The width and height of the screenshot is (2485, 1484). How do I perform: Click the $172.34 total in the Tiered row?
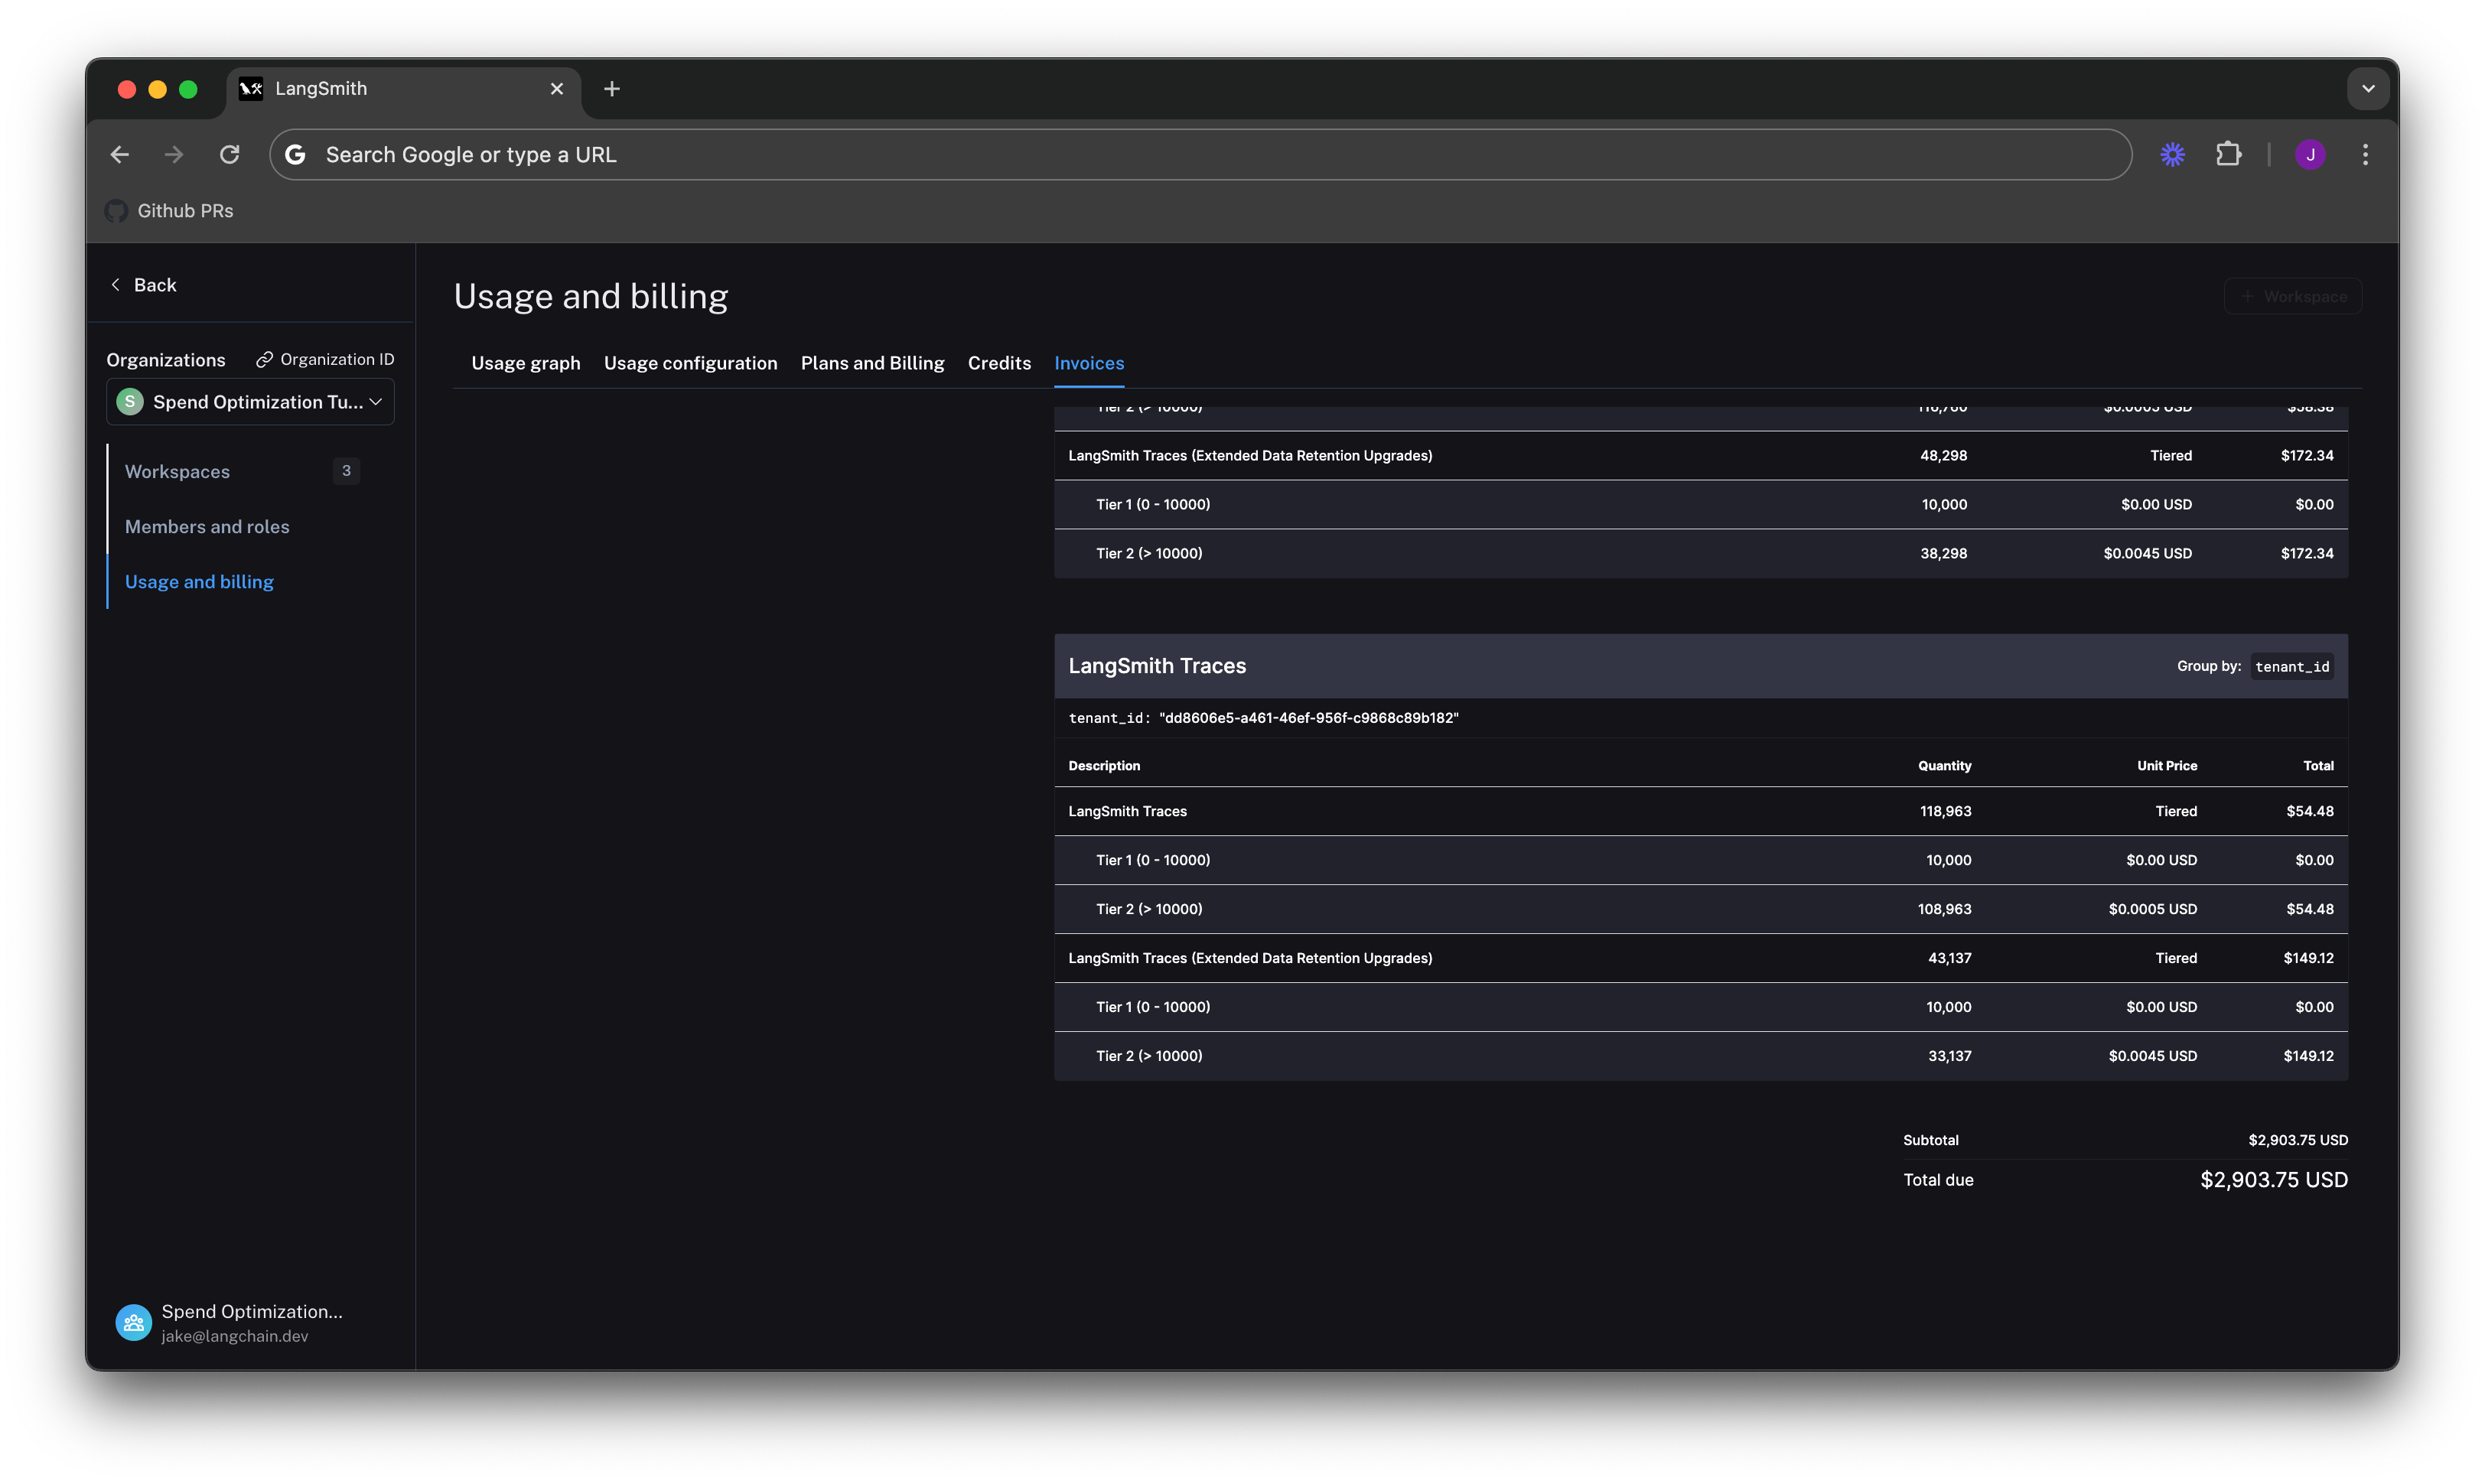pyautogui.click(x=2306, y=455)
